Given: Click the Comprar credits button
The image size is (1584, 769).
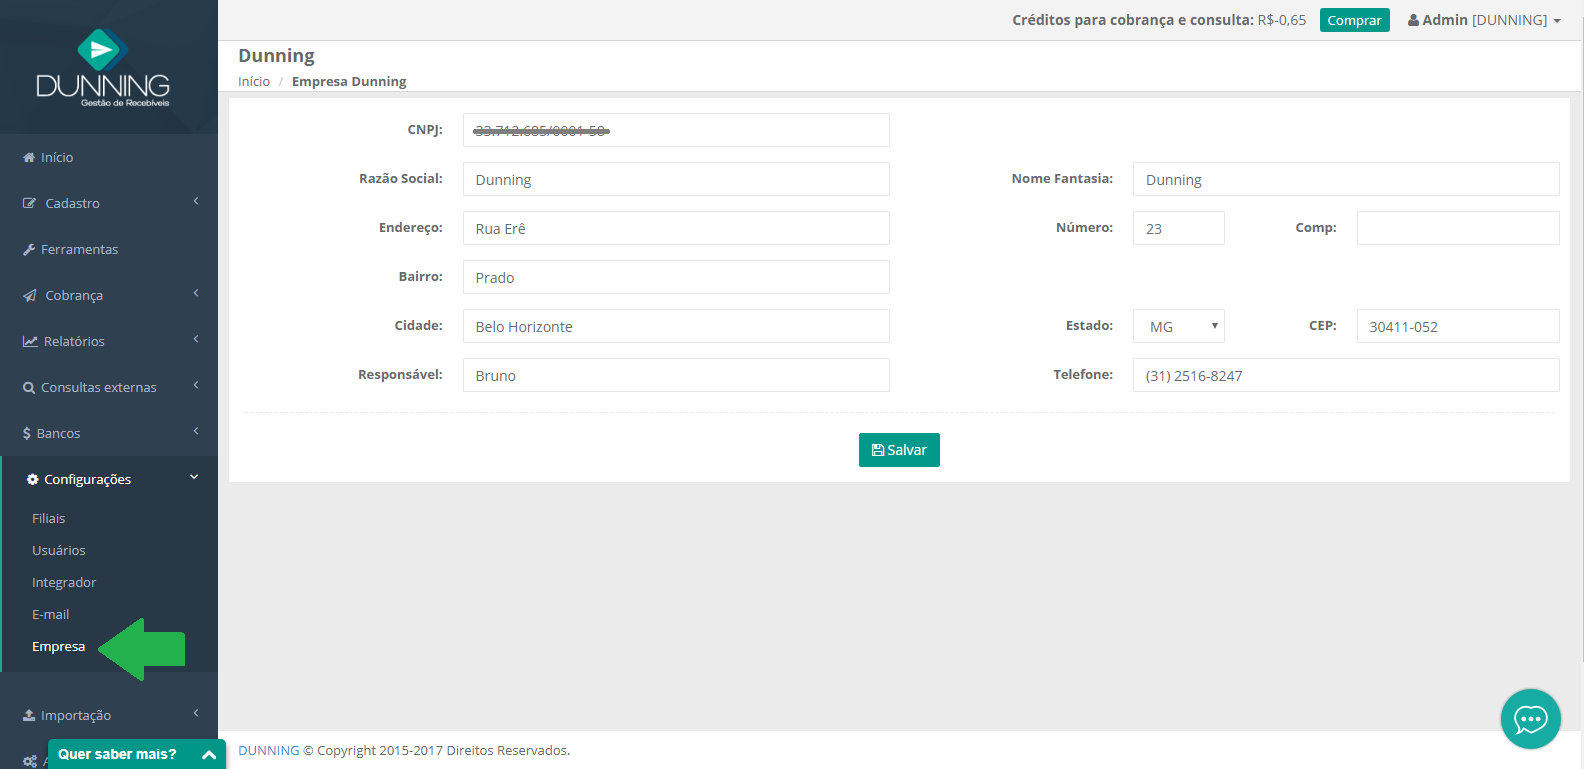Looking at the screenshot, I should pos(1354,20).
